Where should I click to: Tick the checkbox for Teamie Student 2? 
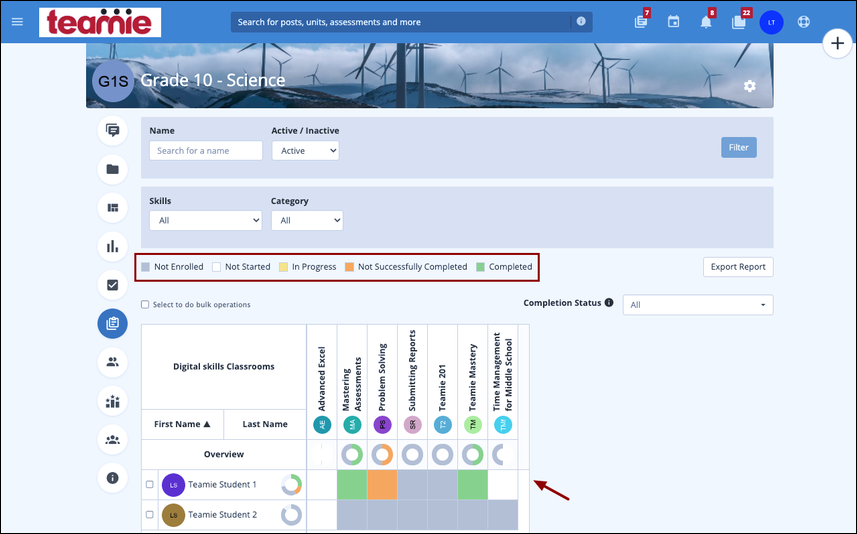click(x=150, y=514)
